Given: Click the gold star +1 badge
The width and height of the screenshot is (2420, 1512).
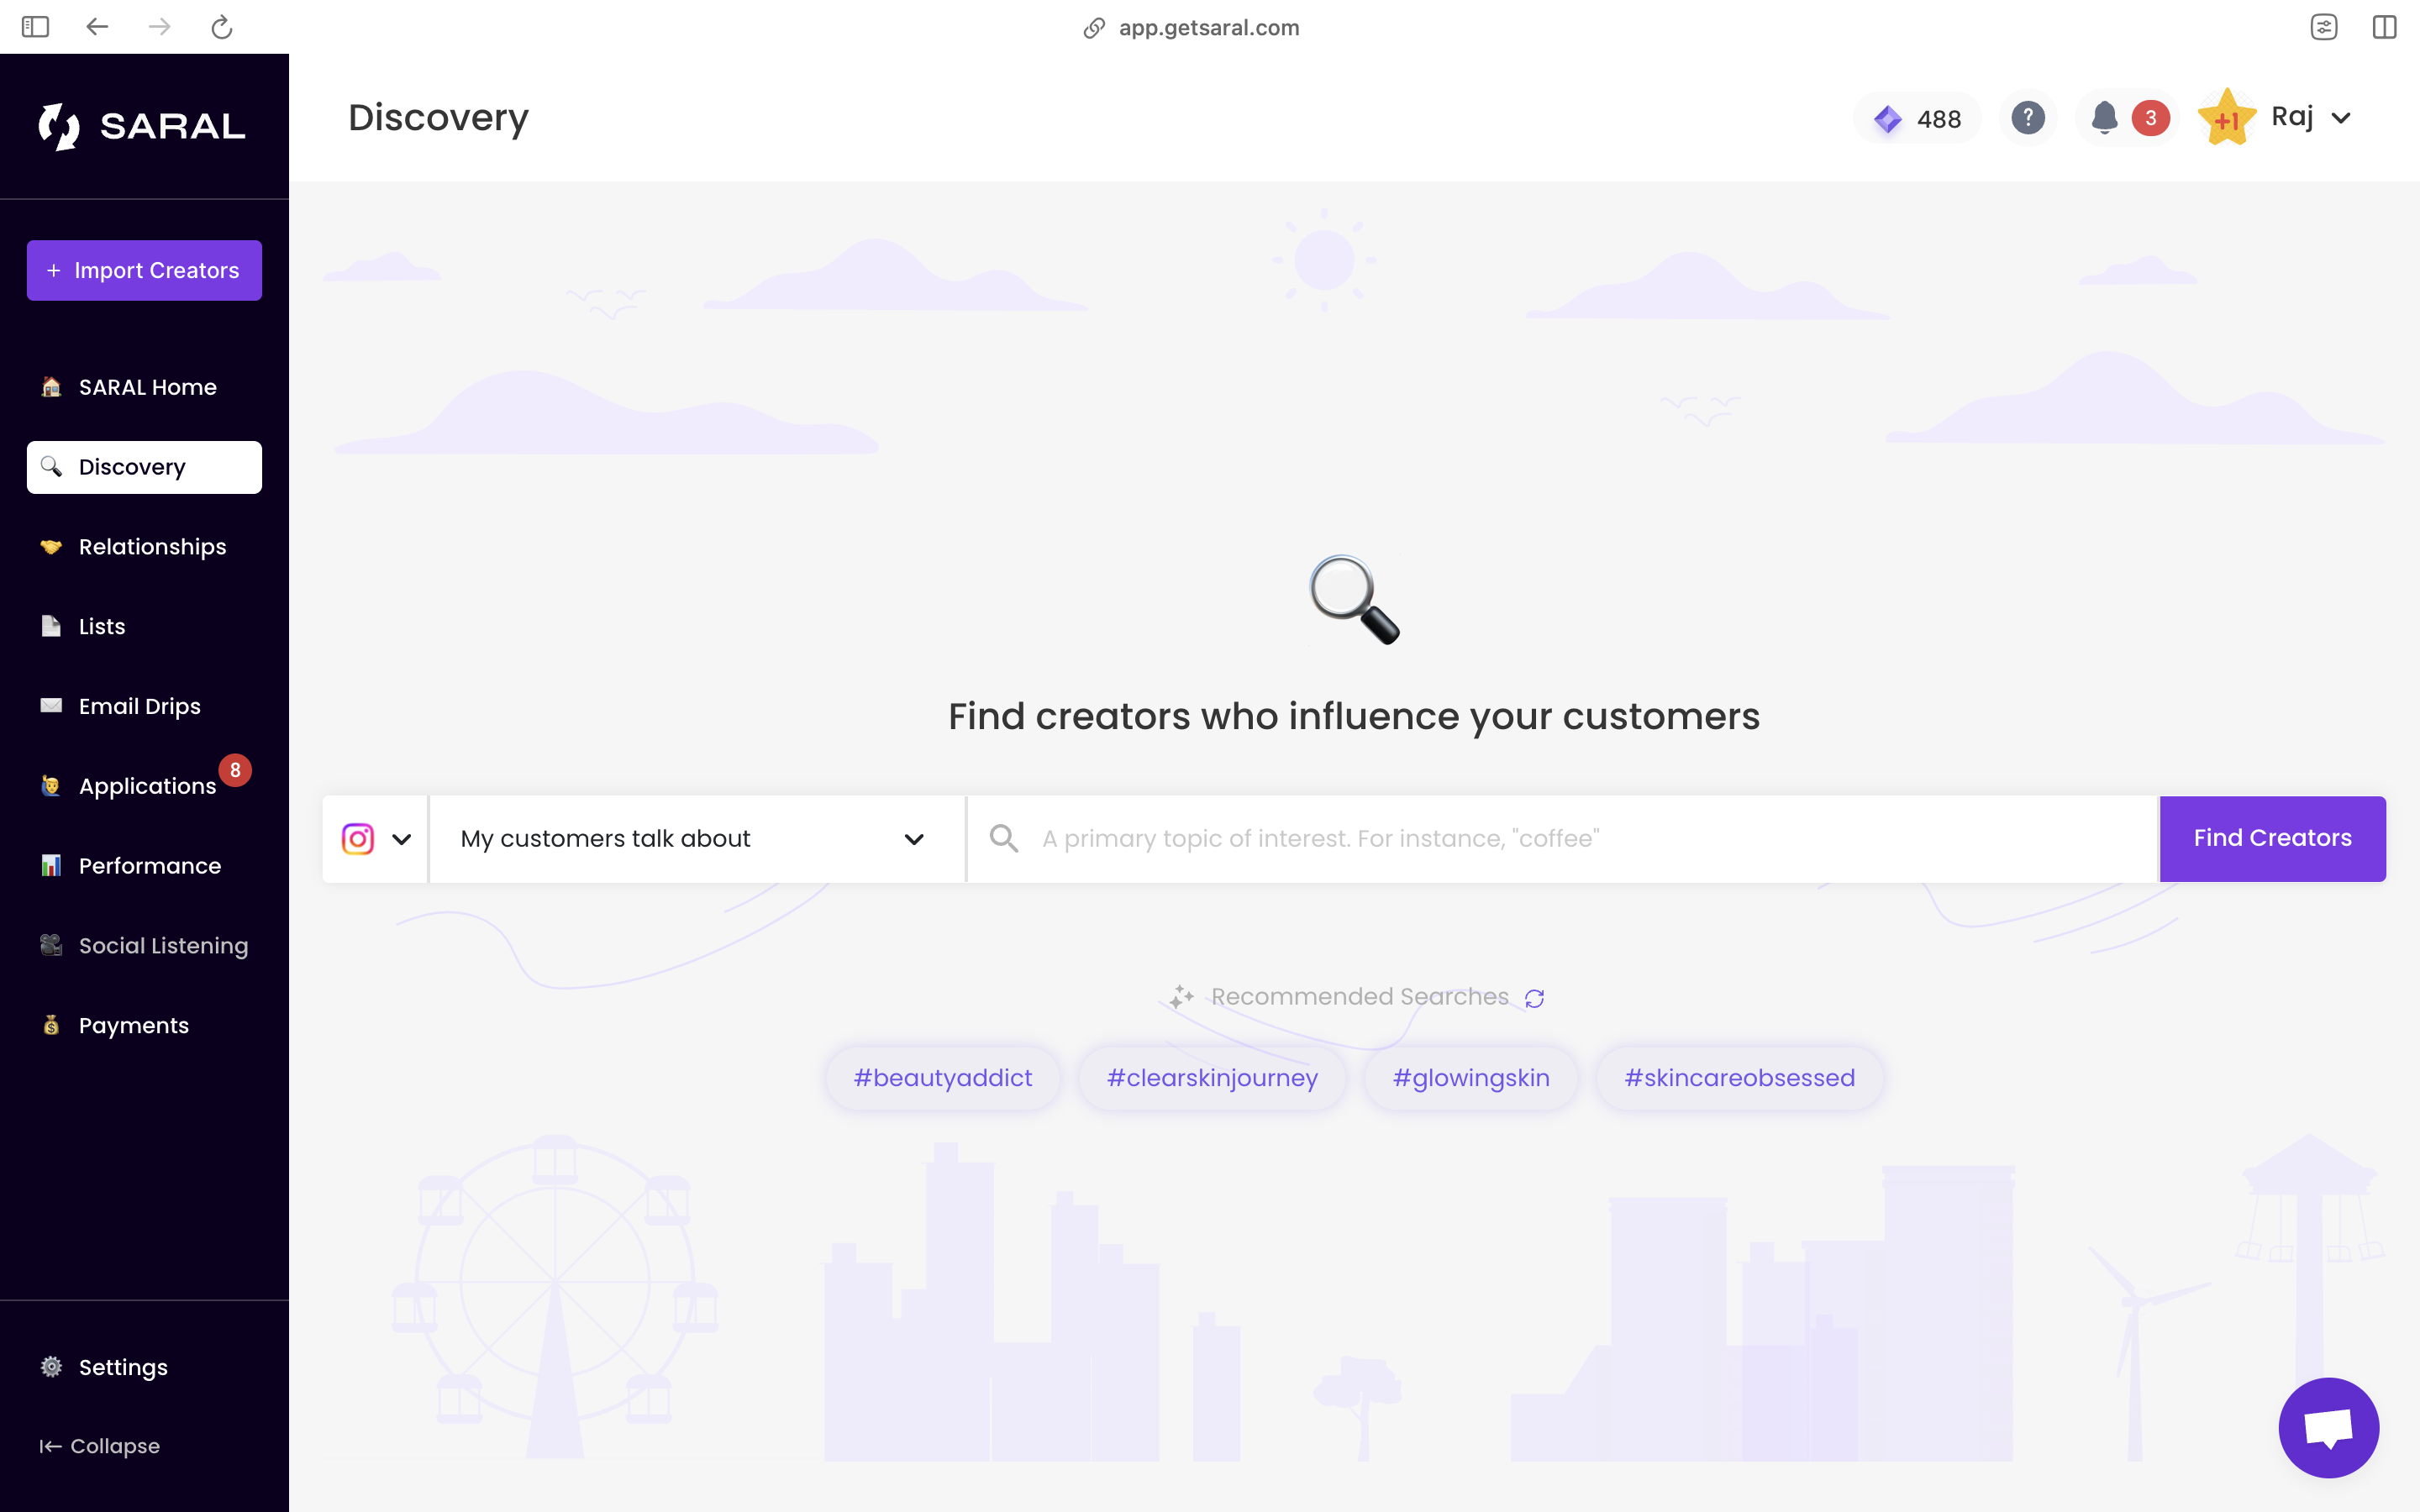Looking at the screenshot, I should click(x=2226, y=118).
